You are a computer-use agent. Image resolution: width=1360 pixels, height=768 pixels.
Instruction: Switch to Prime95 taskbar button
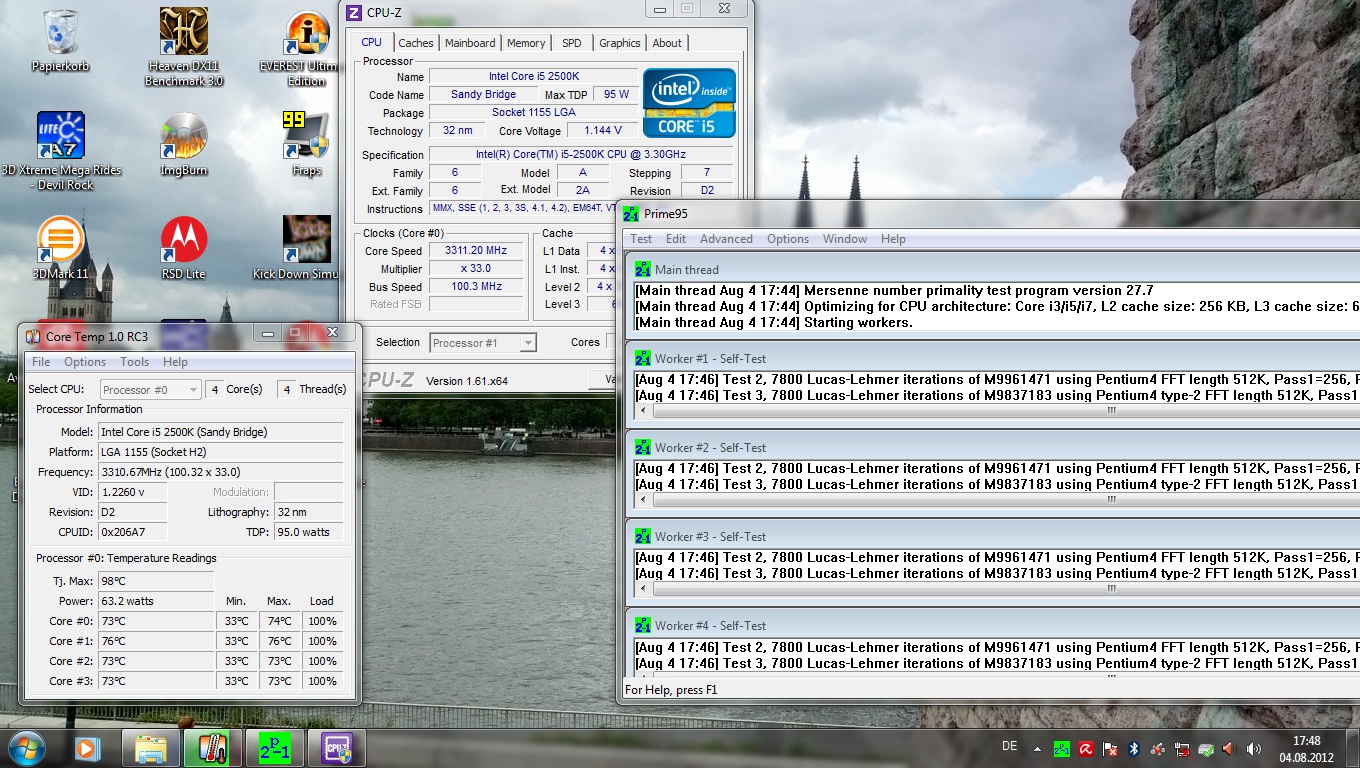(x=274, y=748)
